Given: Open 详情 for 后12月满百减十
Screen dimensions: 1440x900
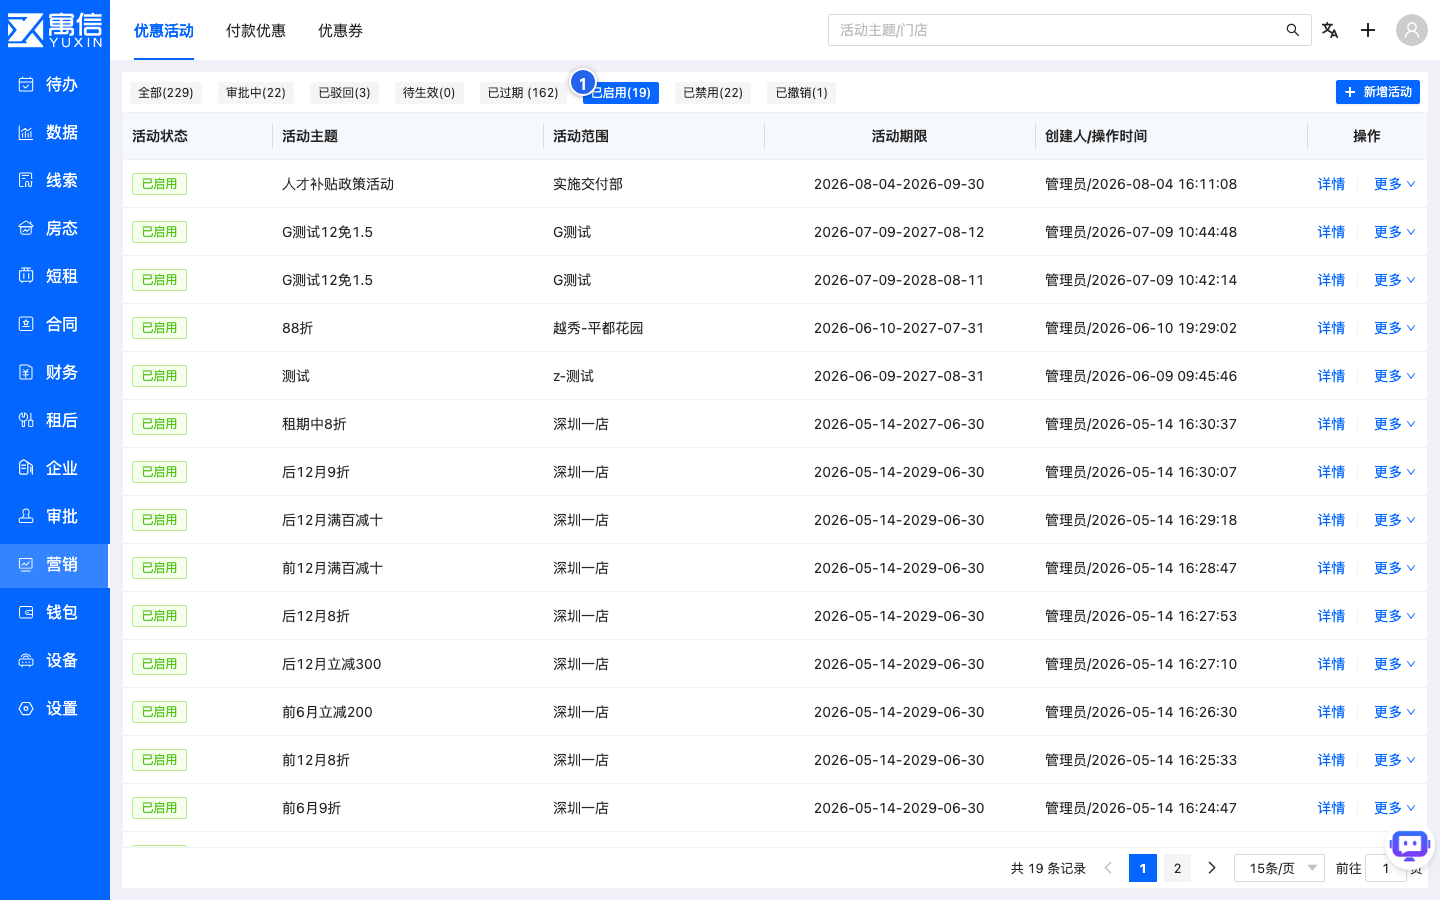Looking at the screenshot, I should (1331, 520).
